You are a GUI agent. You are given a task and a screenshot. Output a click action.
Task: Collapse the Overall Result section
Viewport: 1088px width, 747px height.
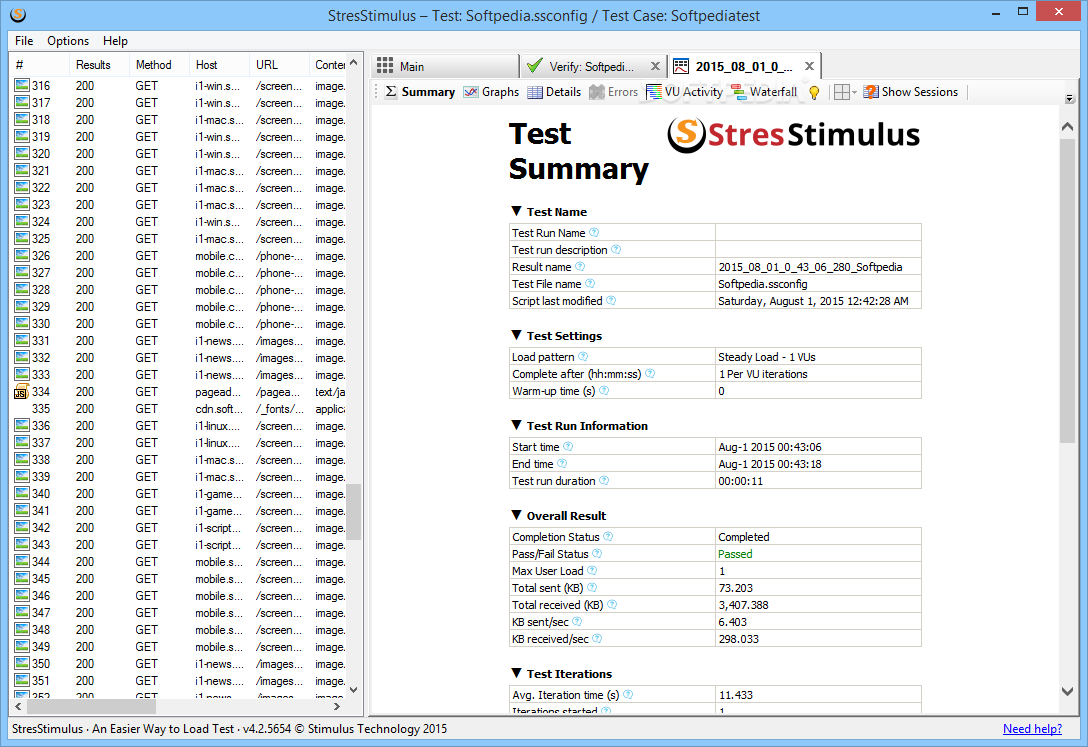tap(516, 515)
